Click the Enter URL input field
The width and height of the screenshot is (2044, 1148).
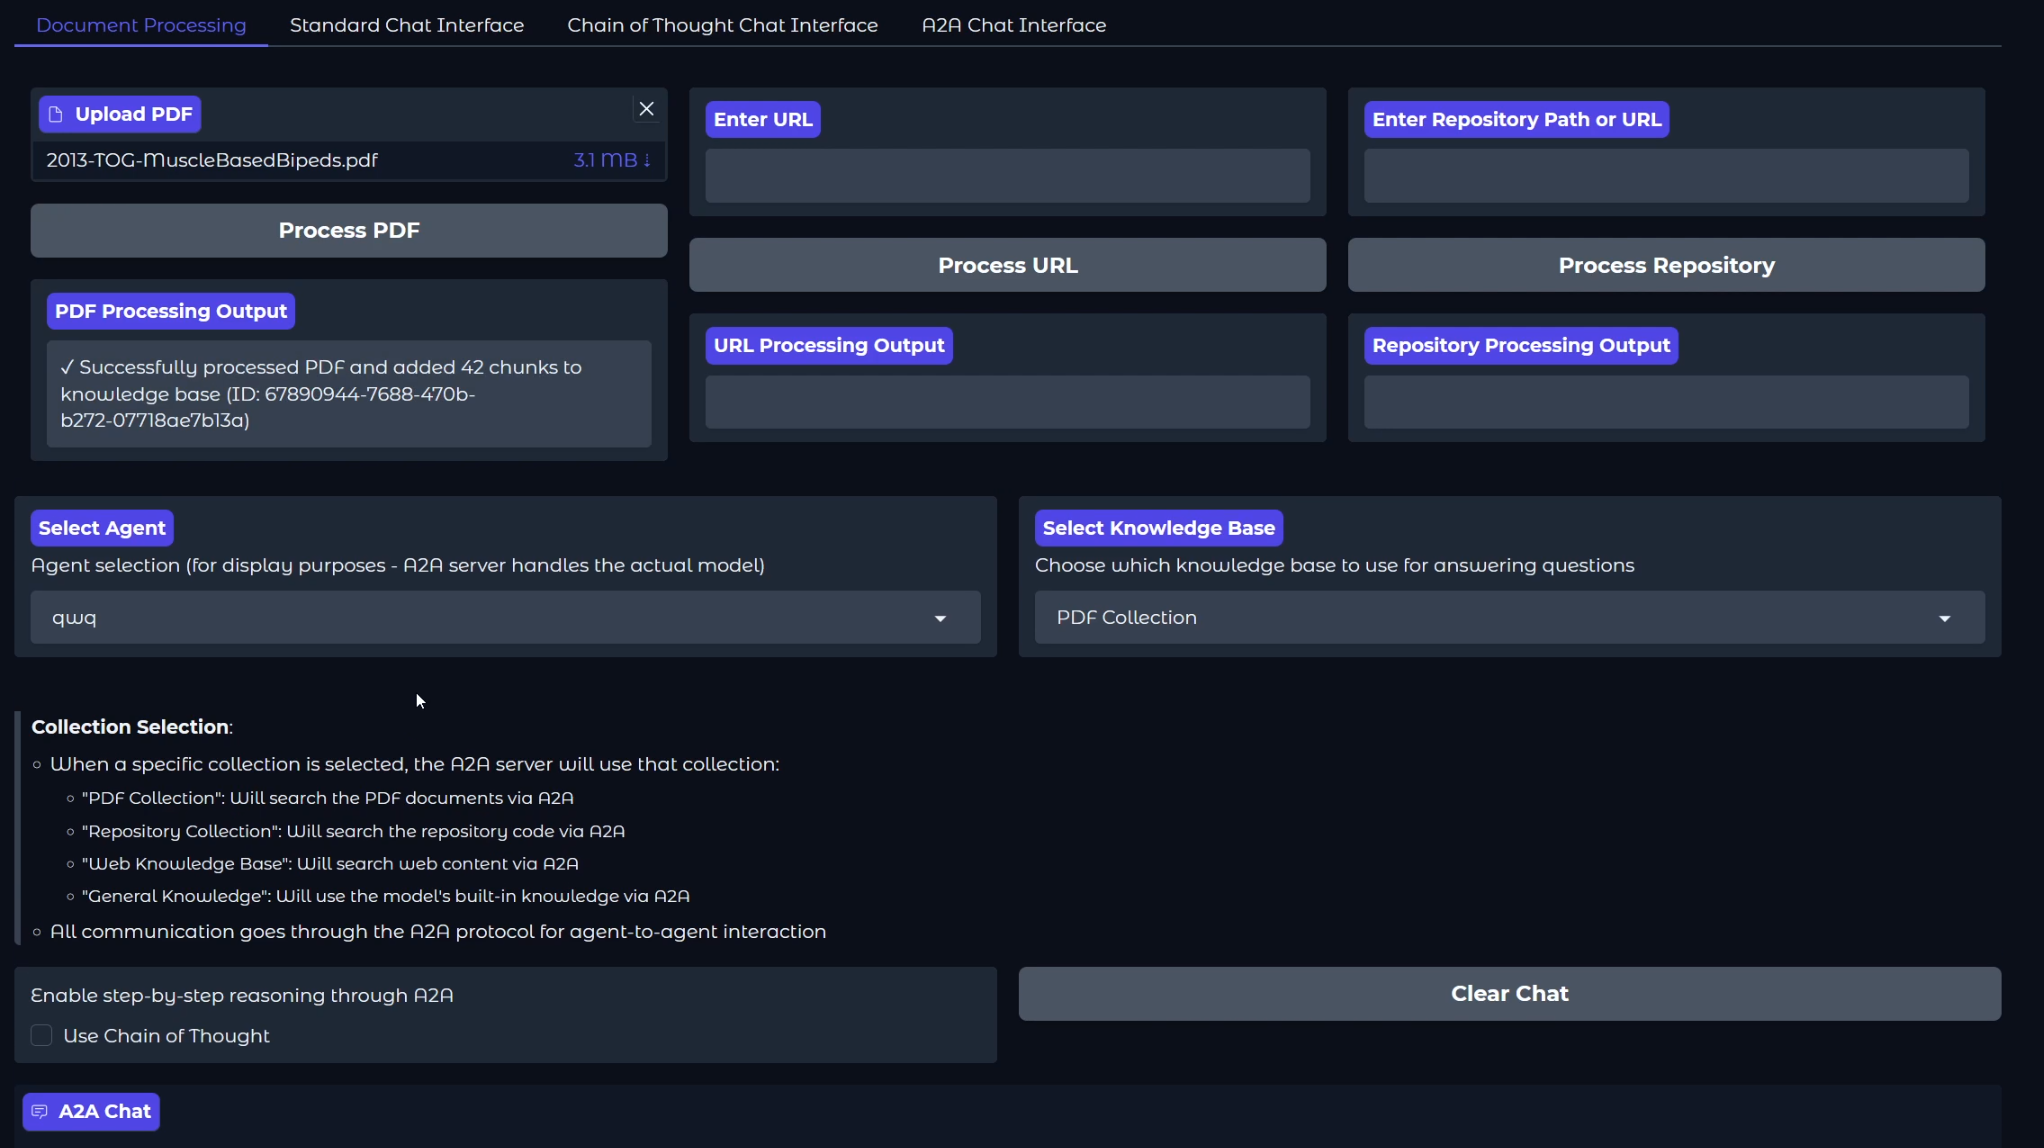coord(1007,176)
